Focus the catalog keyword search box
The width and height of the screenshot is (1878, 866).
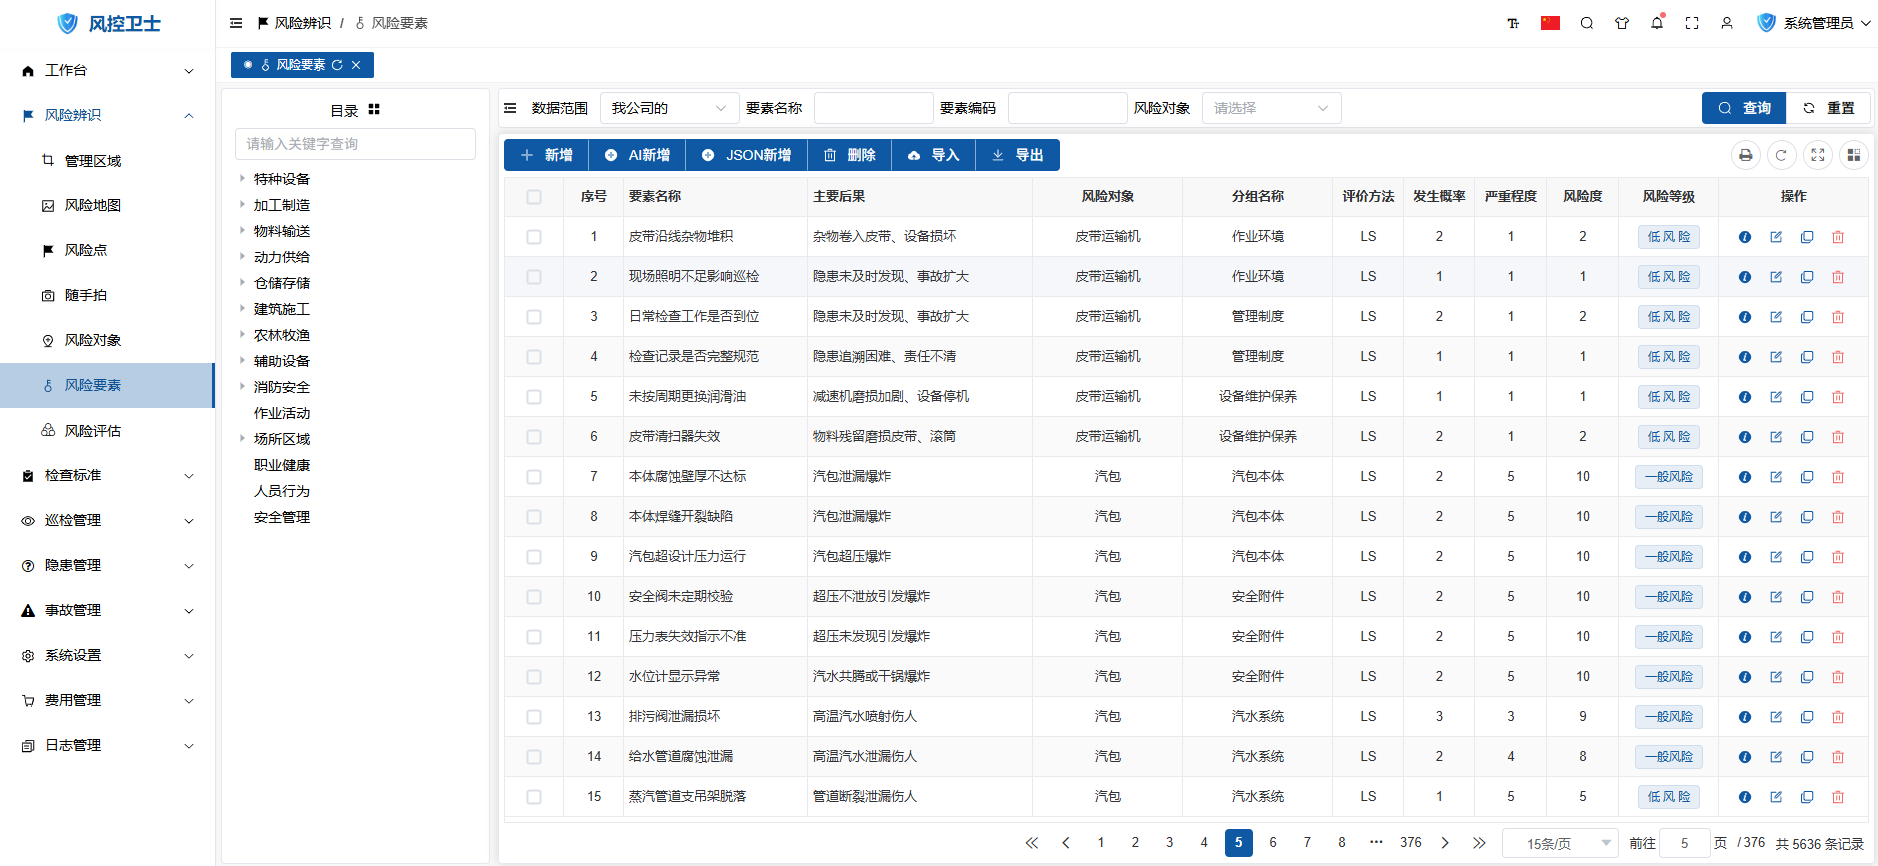355,144
